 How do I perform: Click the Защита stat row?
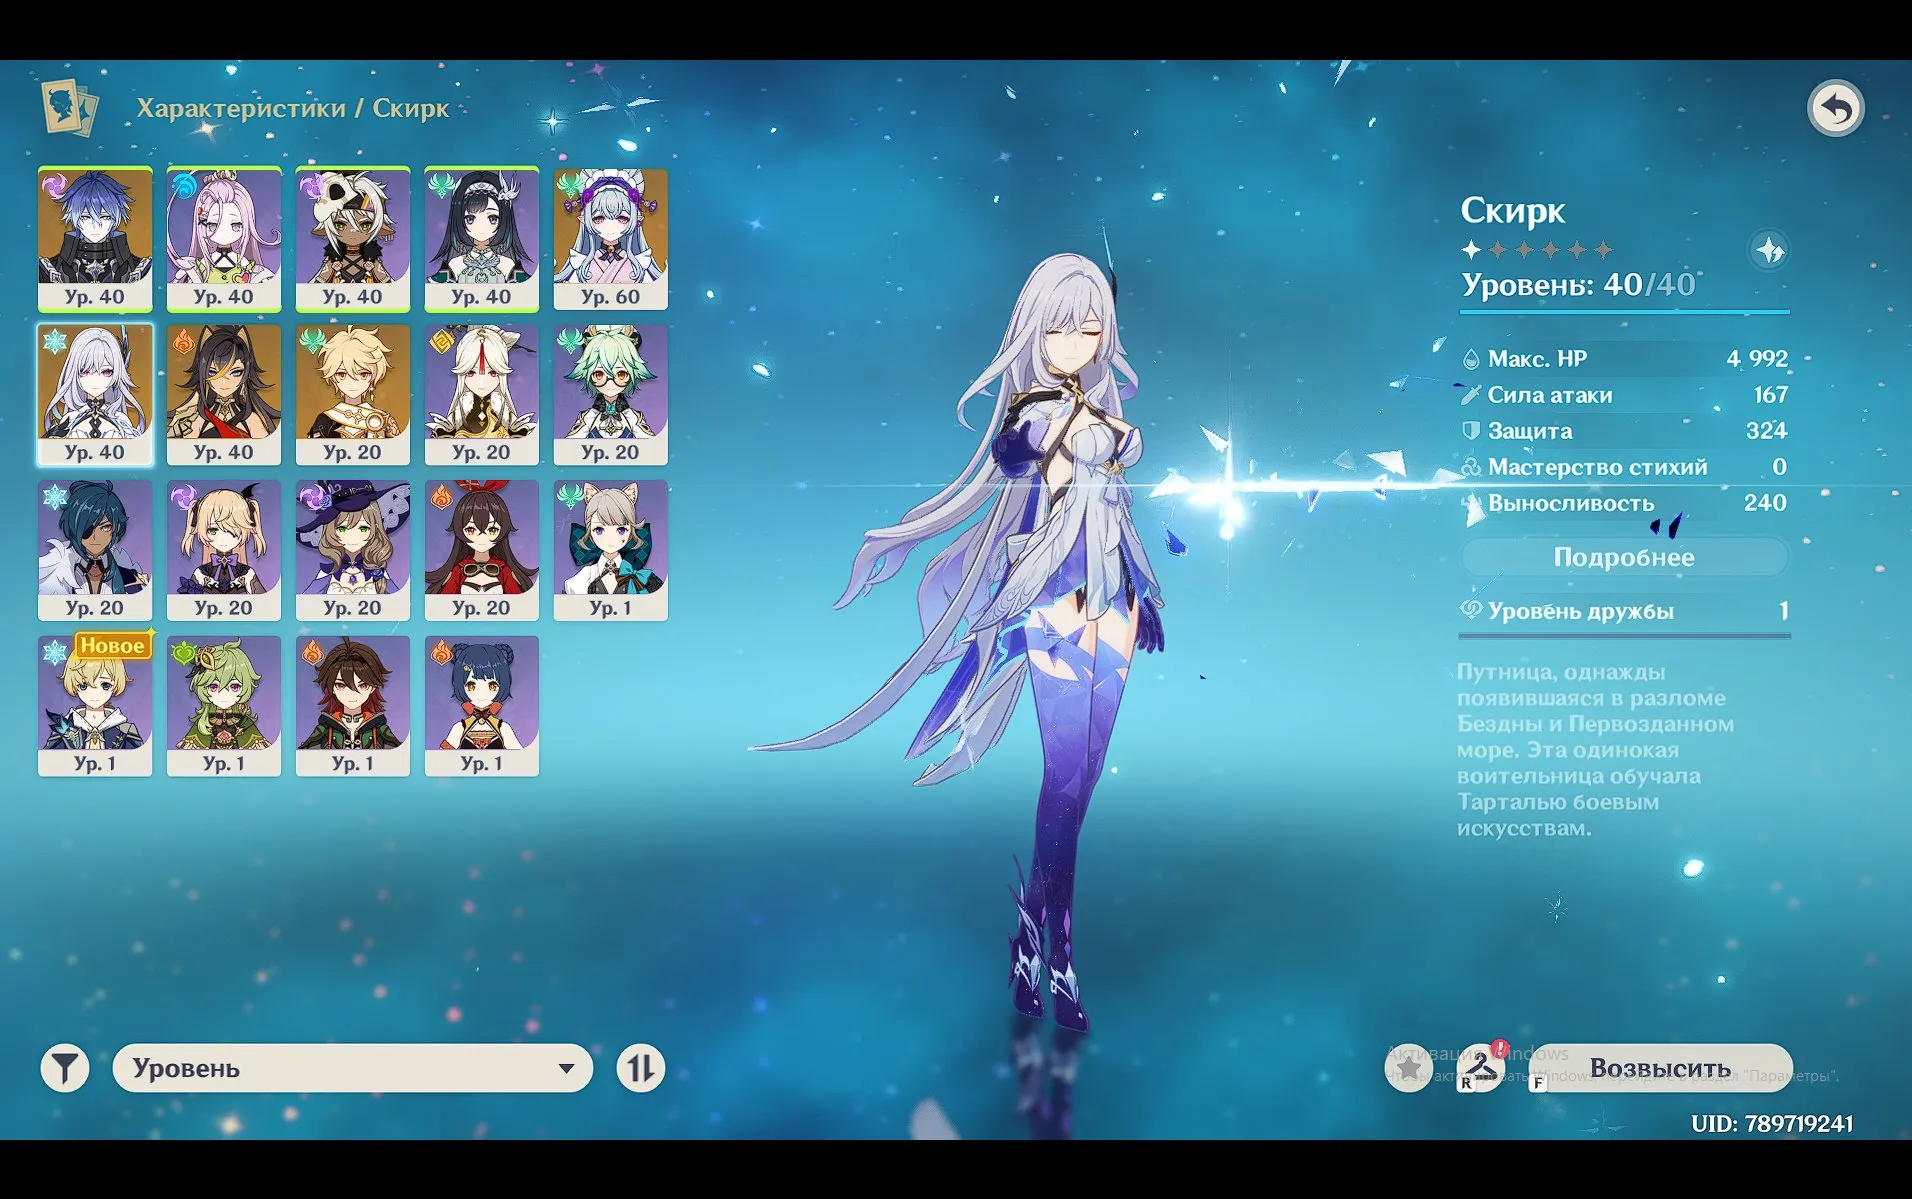1624,431
